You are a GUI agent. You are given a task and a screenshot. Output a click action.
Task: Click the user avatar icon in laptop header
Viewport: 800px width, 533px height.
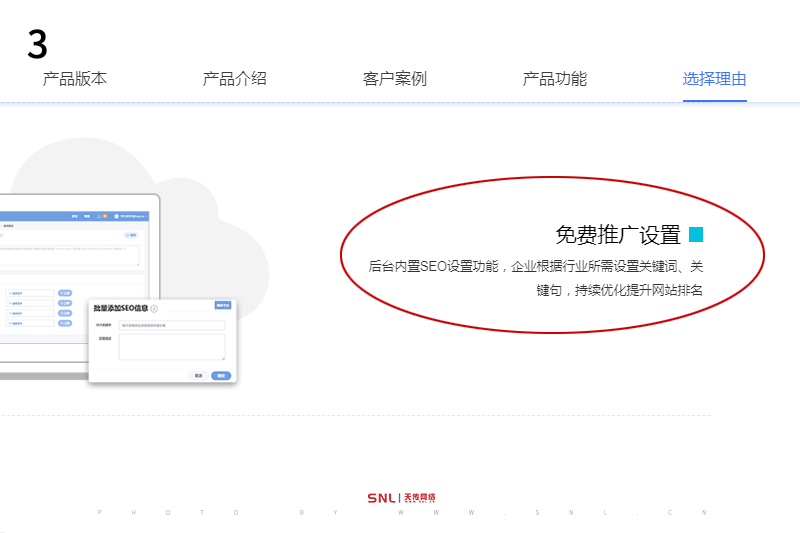tap(116, 216)
